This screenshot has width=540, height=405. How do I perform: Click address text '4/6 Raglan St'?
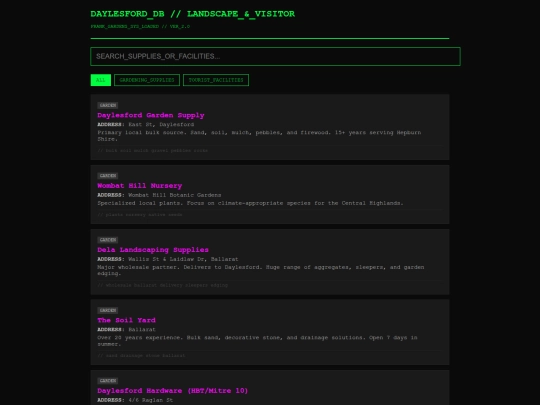click(150, 400)
